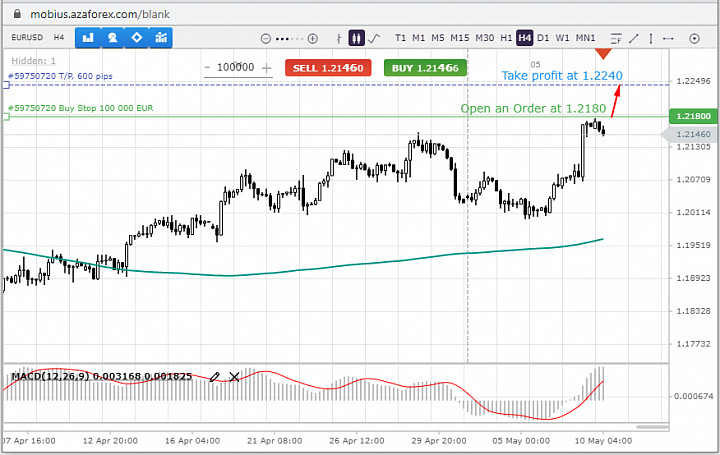
Task: Click the 10 May 04:00 time label
Action: point(603,441)
